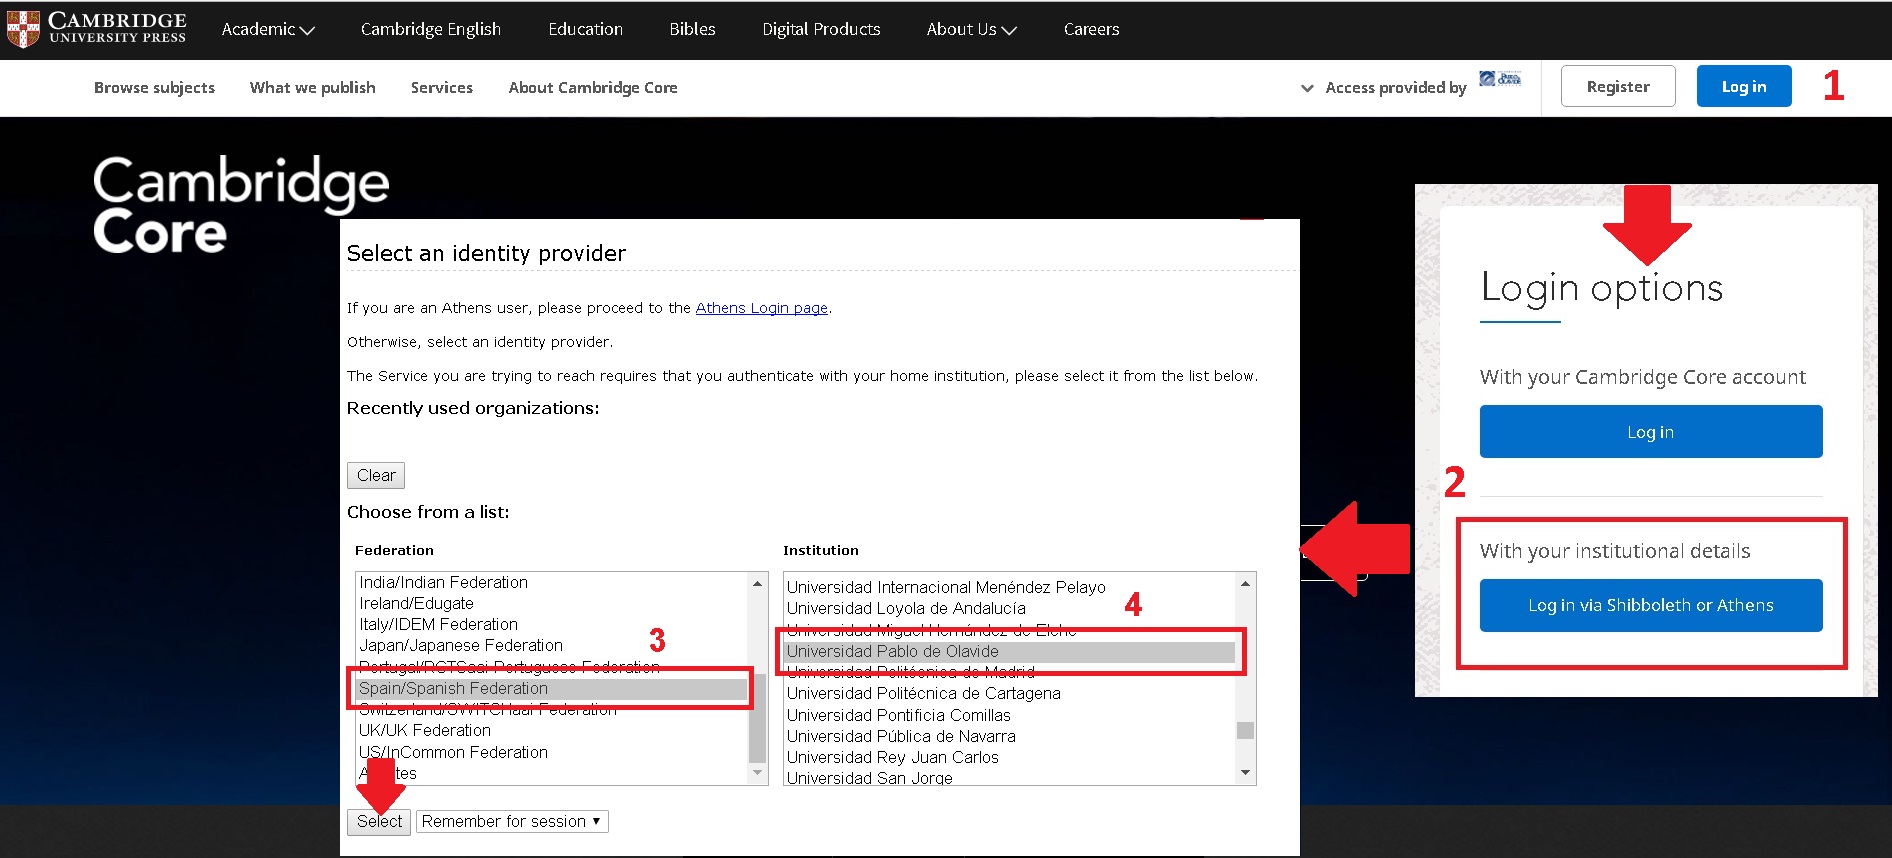Click the Institution list scrollbar thumb
Screen dimensions: 1892x858
[1245, 730]
